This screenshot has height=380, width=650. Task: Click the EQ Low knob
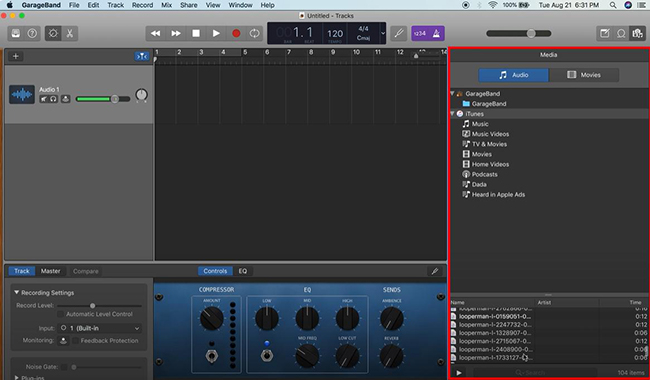tap(267, 318)
